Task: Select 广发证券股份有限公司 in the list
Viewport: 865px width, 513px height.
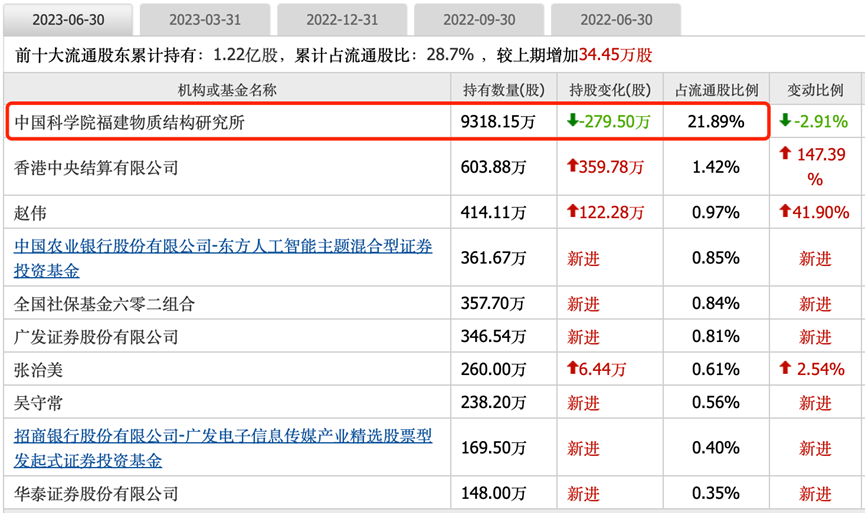Action: click(x=96, y=336)
